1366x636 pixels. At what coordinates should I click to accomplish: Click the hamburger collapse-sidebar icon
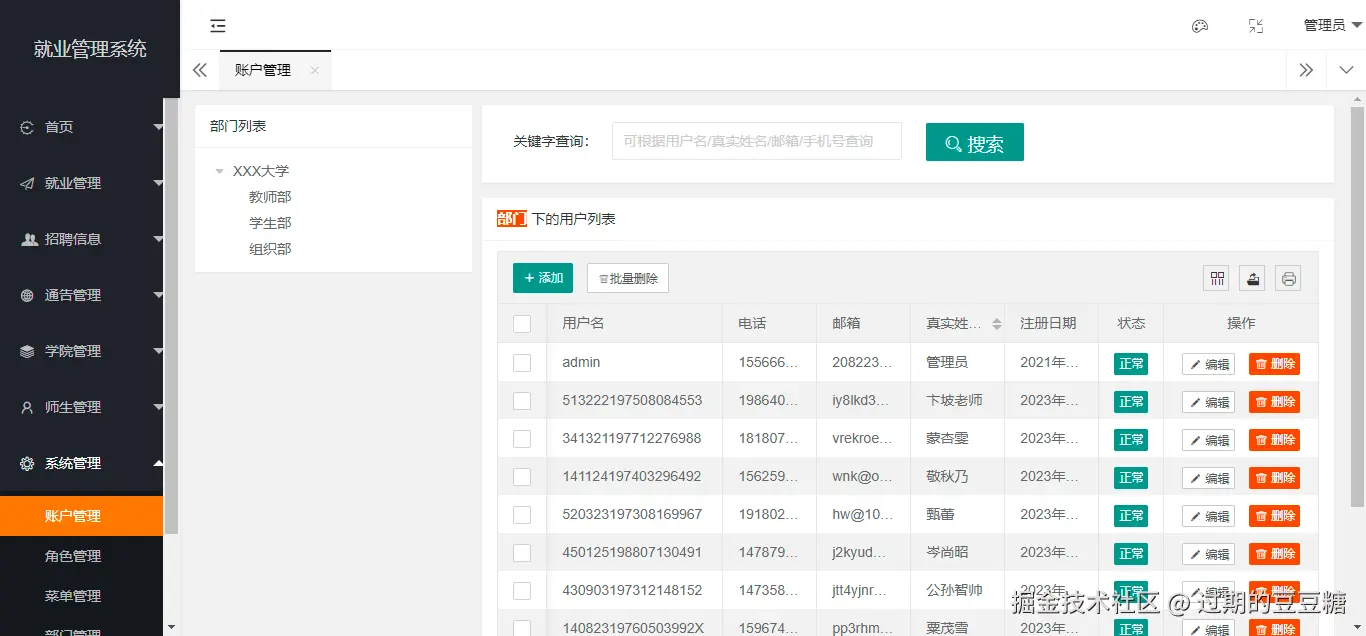218,25
